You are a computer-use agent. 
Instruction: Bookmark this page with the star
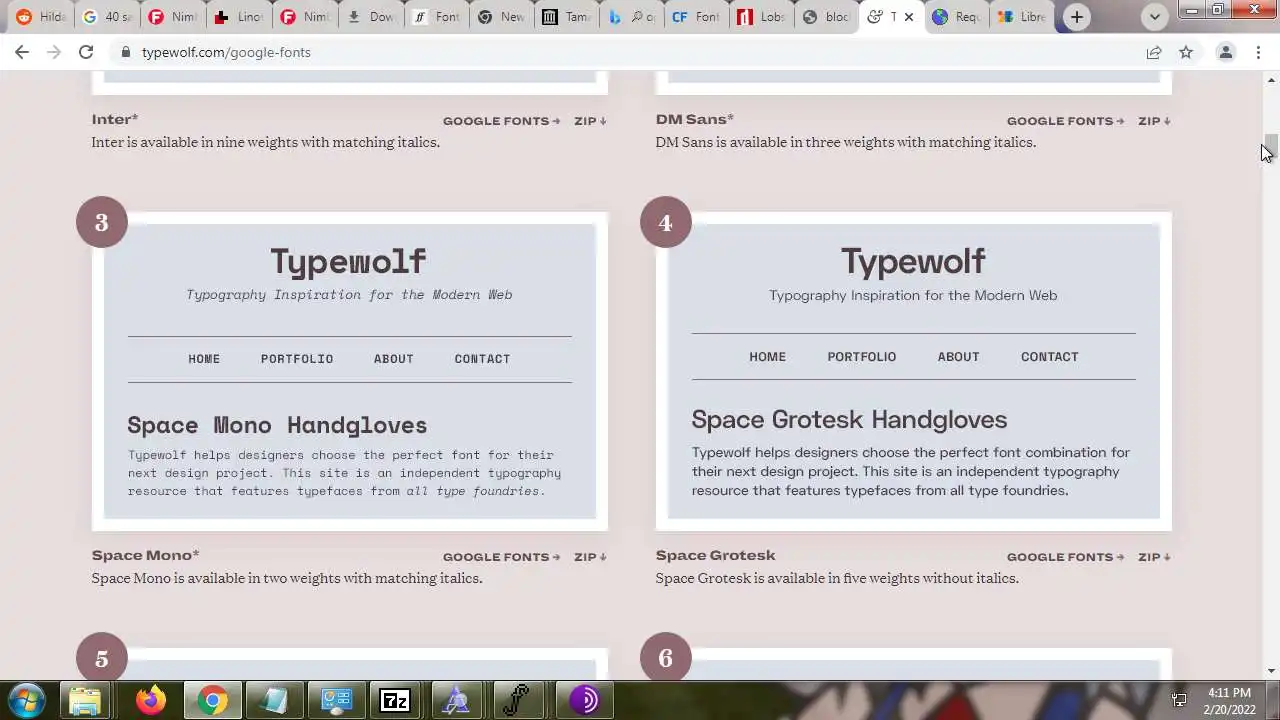pyautogui.click(x=1186, y=52)
